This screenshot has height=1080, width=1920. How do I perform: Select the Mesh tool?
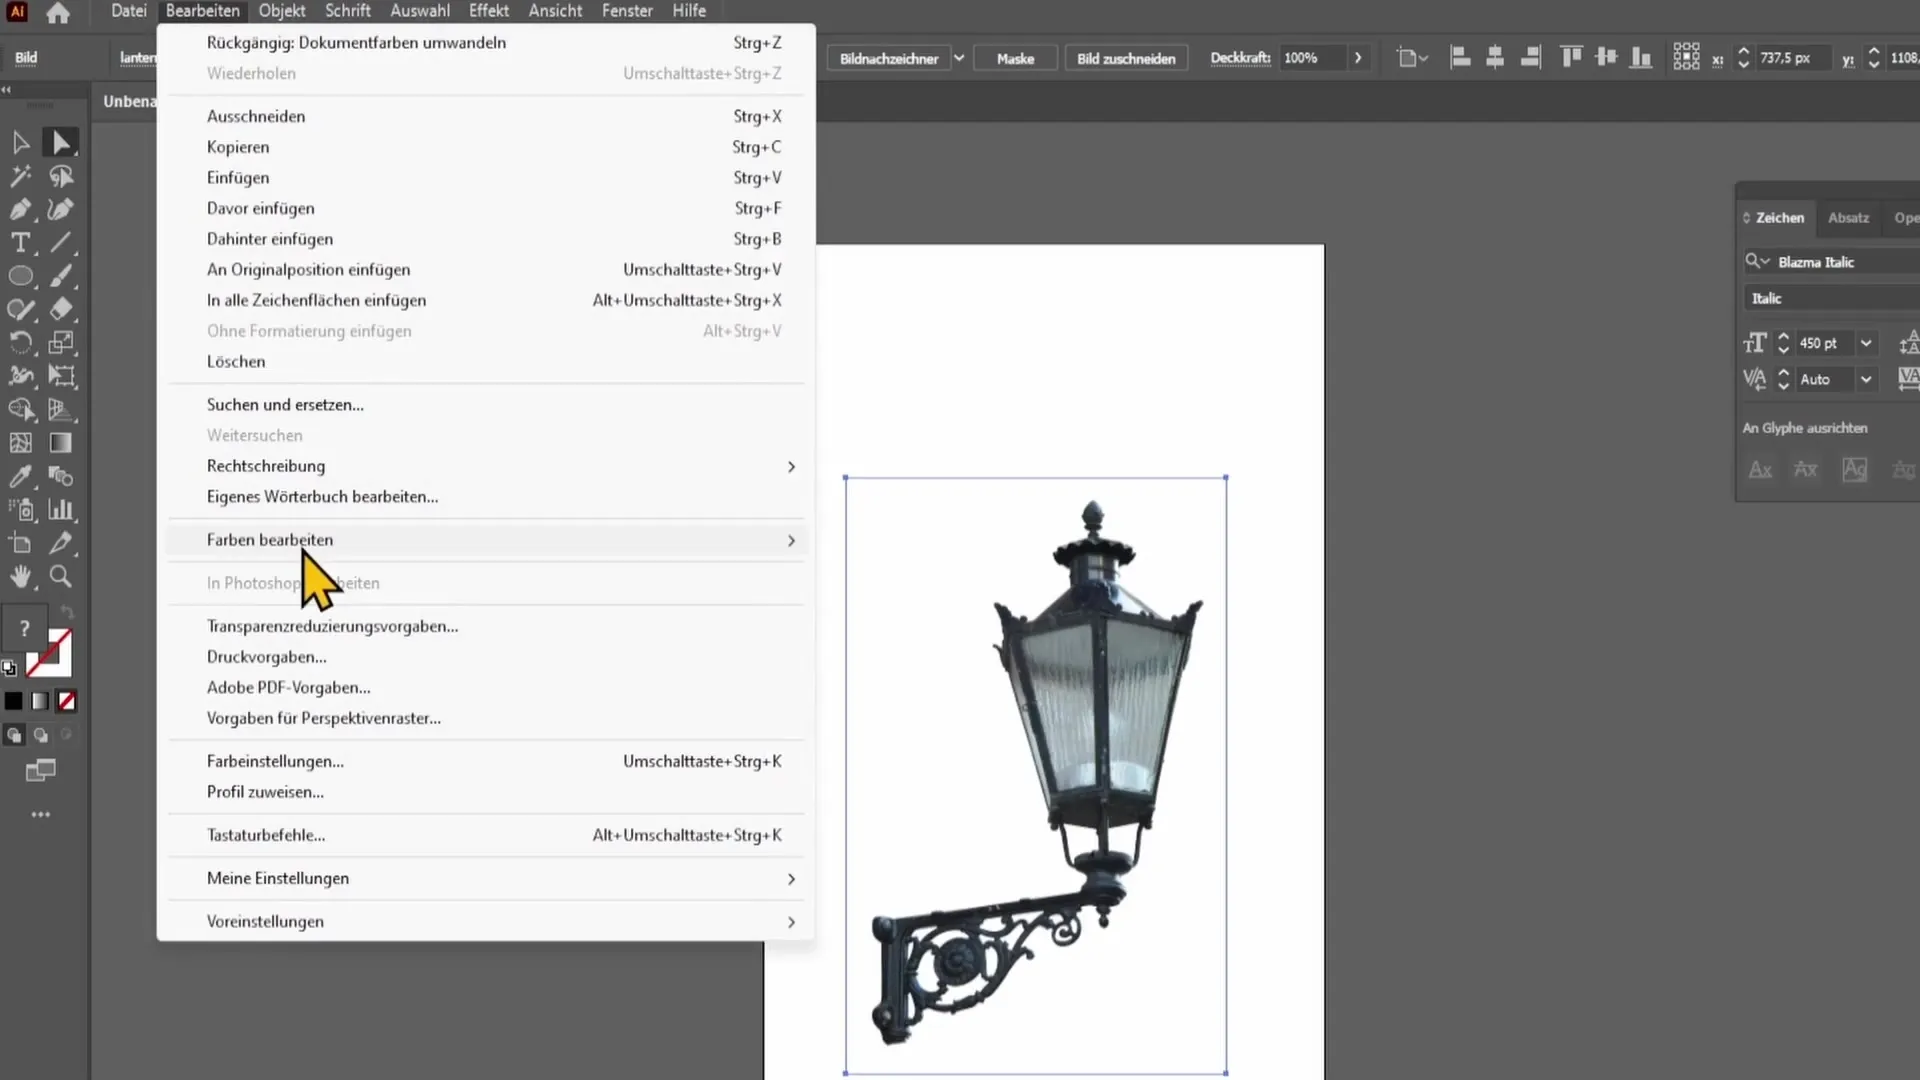click(20, 443)
